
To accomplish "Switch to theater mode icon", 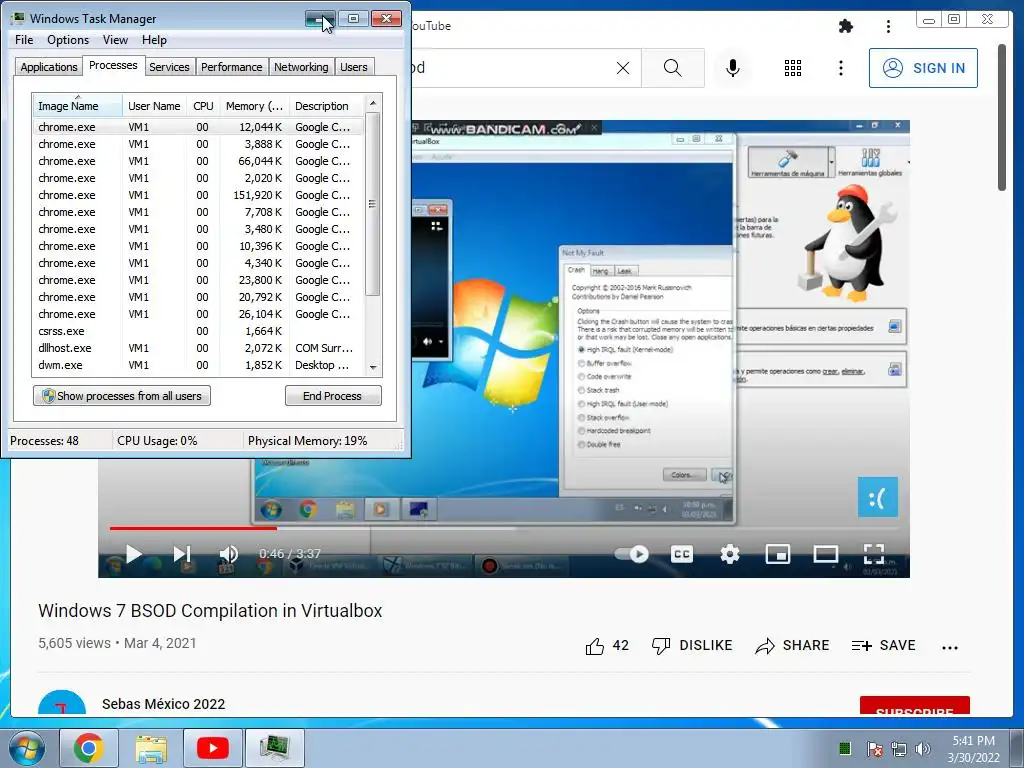I will pos(825,554).
